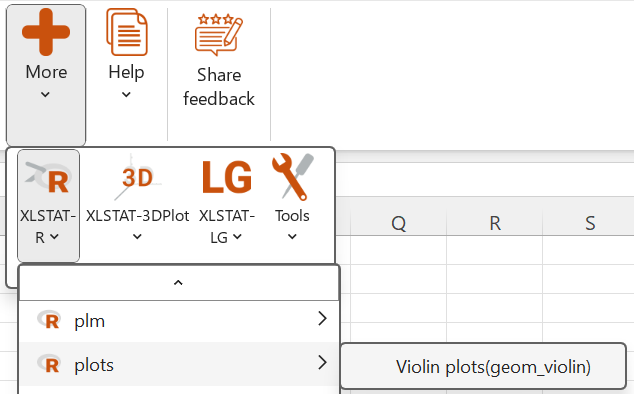Expand the plots submenu arrow

point(322,362)
